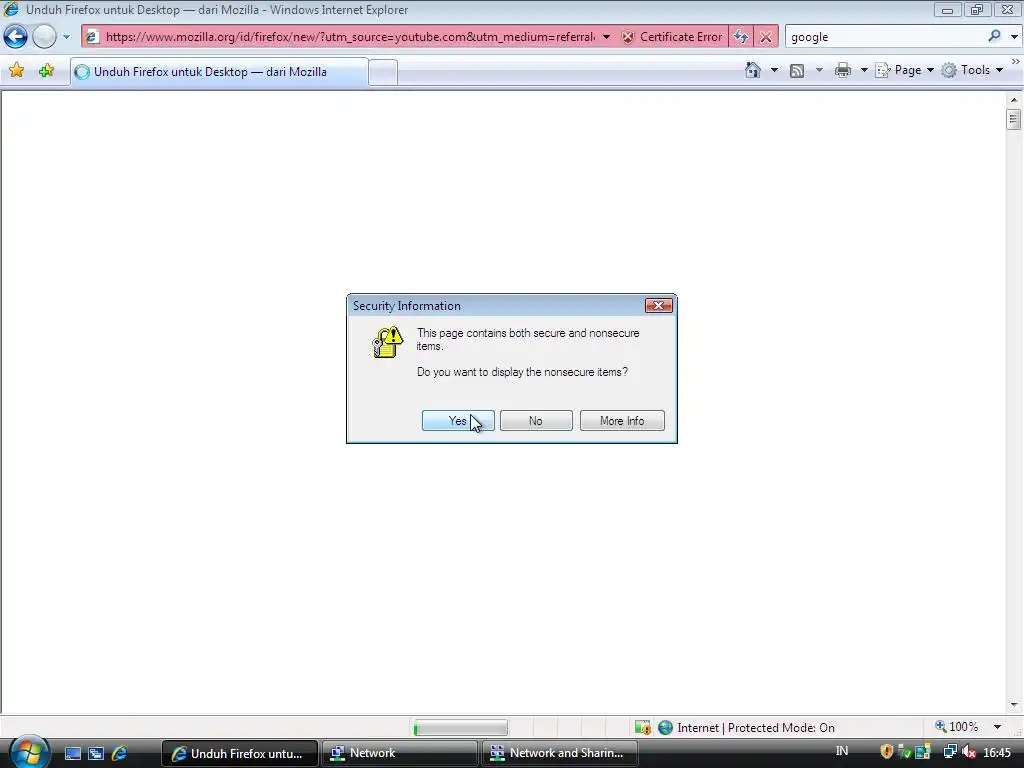The width and height of the screenshot is (1024, 768).
Task: Open the Windows Start menu orb
Action: [29, 752]
